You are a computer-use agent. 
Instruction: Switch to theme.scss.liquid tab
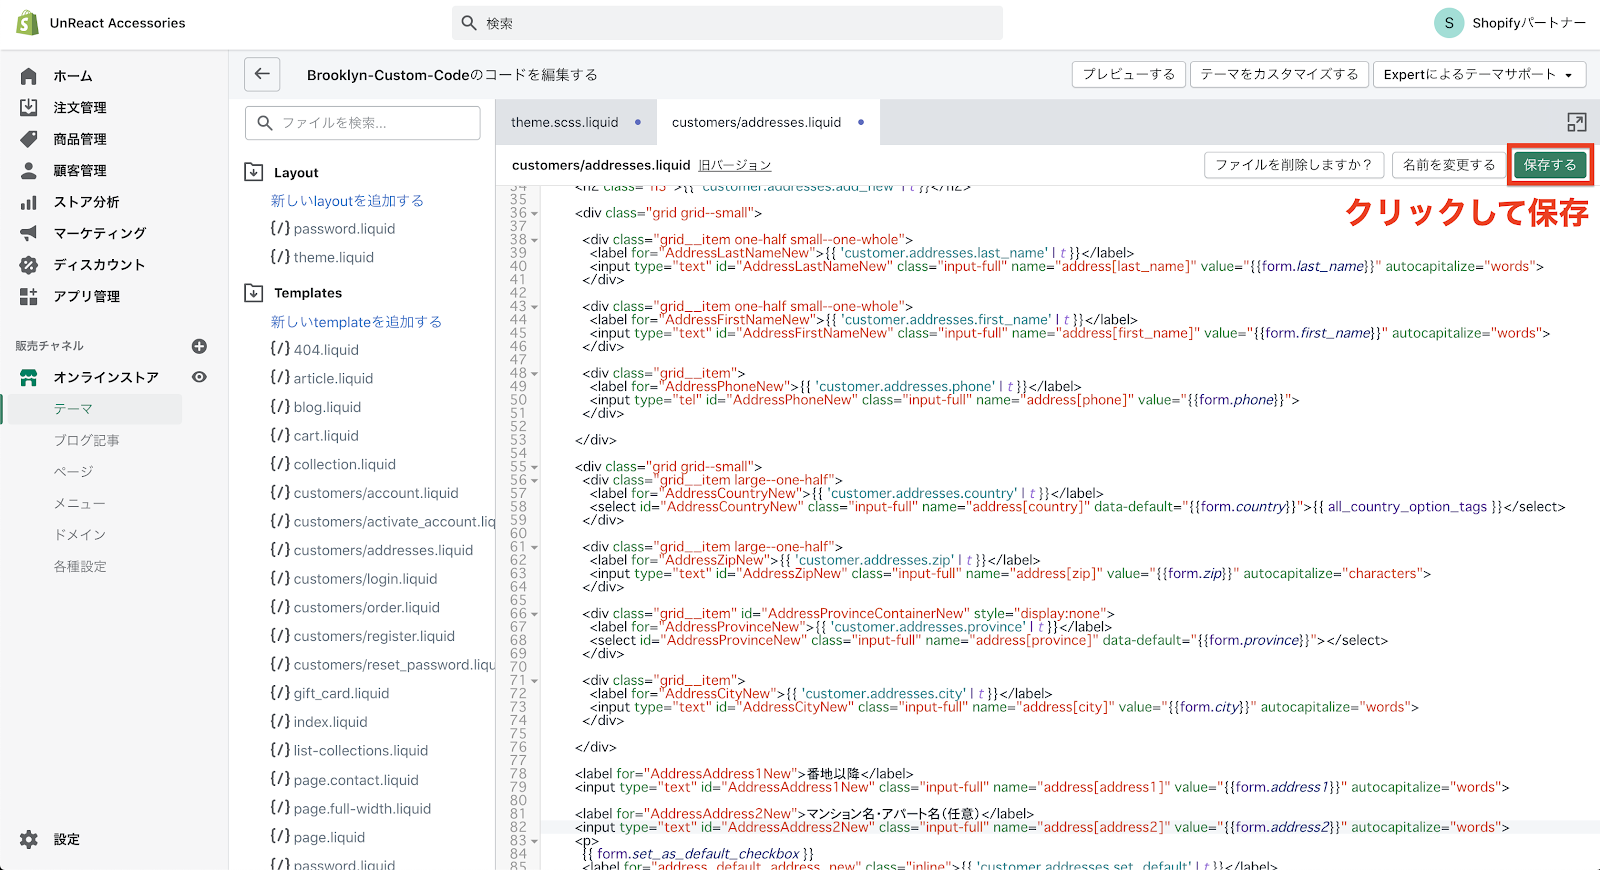(564, 122)
